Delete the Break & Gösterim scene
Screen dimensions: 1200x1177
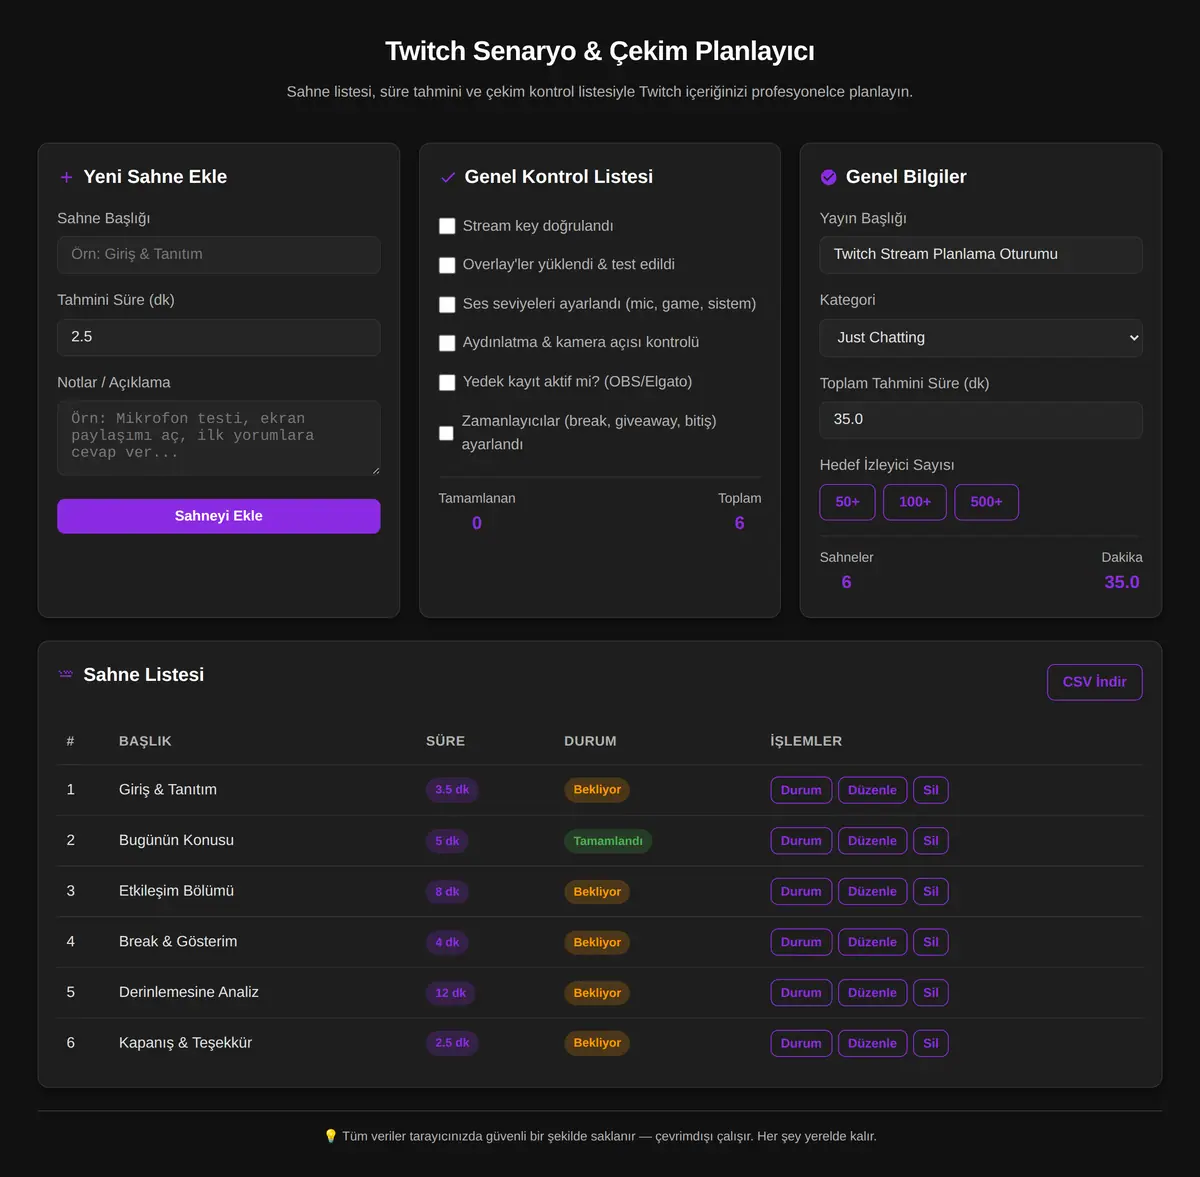click(x=931, y=942)
